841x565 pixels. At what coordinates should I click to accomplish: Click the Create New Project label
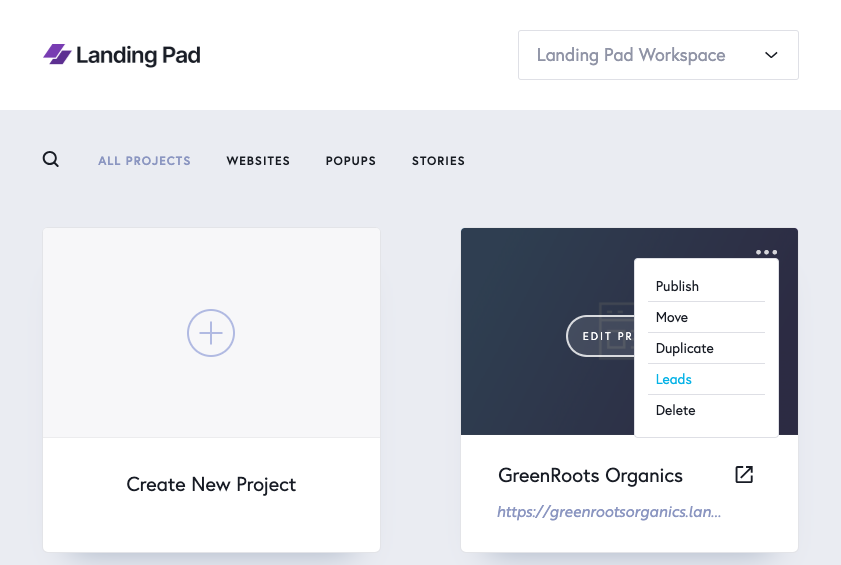pos(211,485)
